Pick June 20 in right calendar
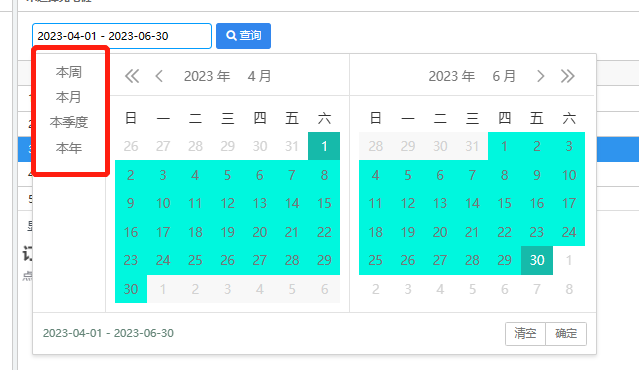The height and width of the screenshot is (370, 639). [x=440, y=232]
